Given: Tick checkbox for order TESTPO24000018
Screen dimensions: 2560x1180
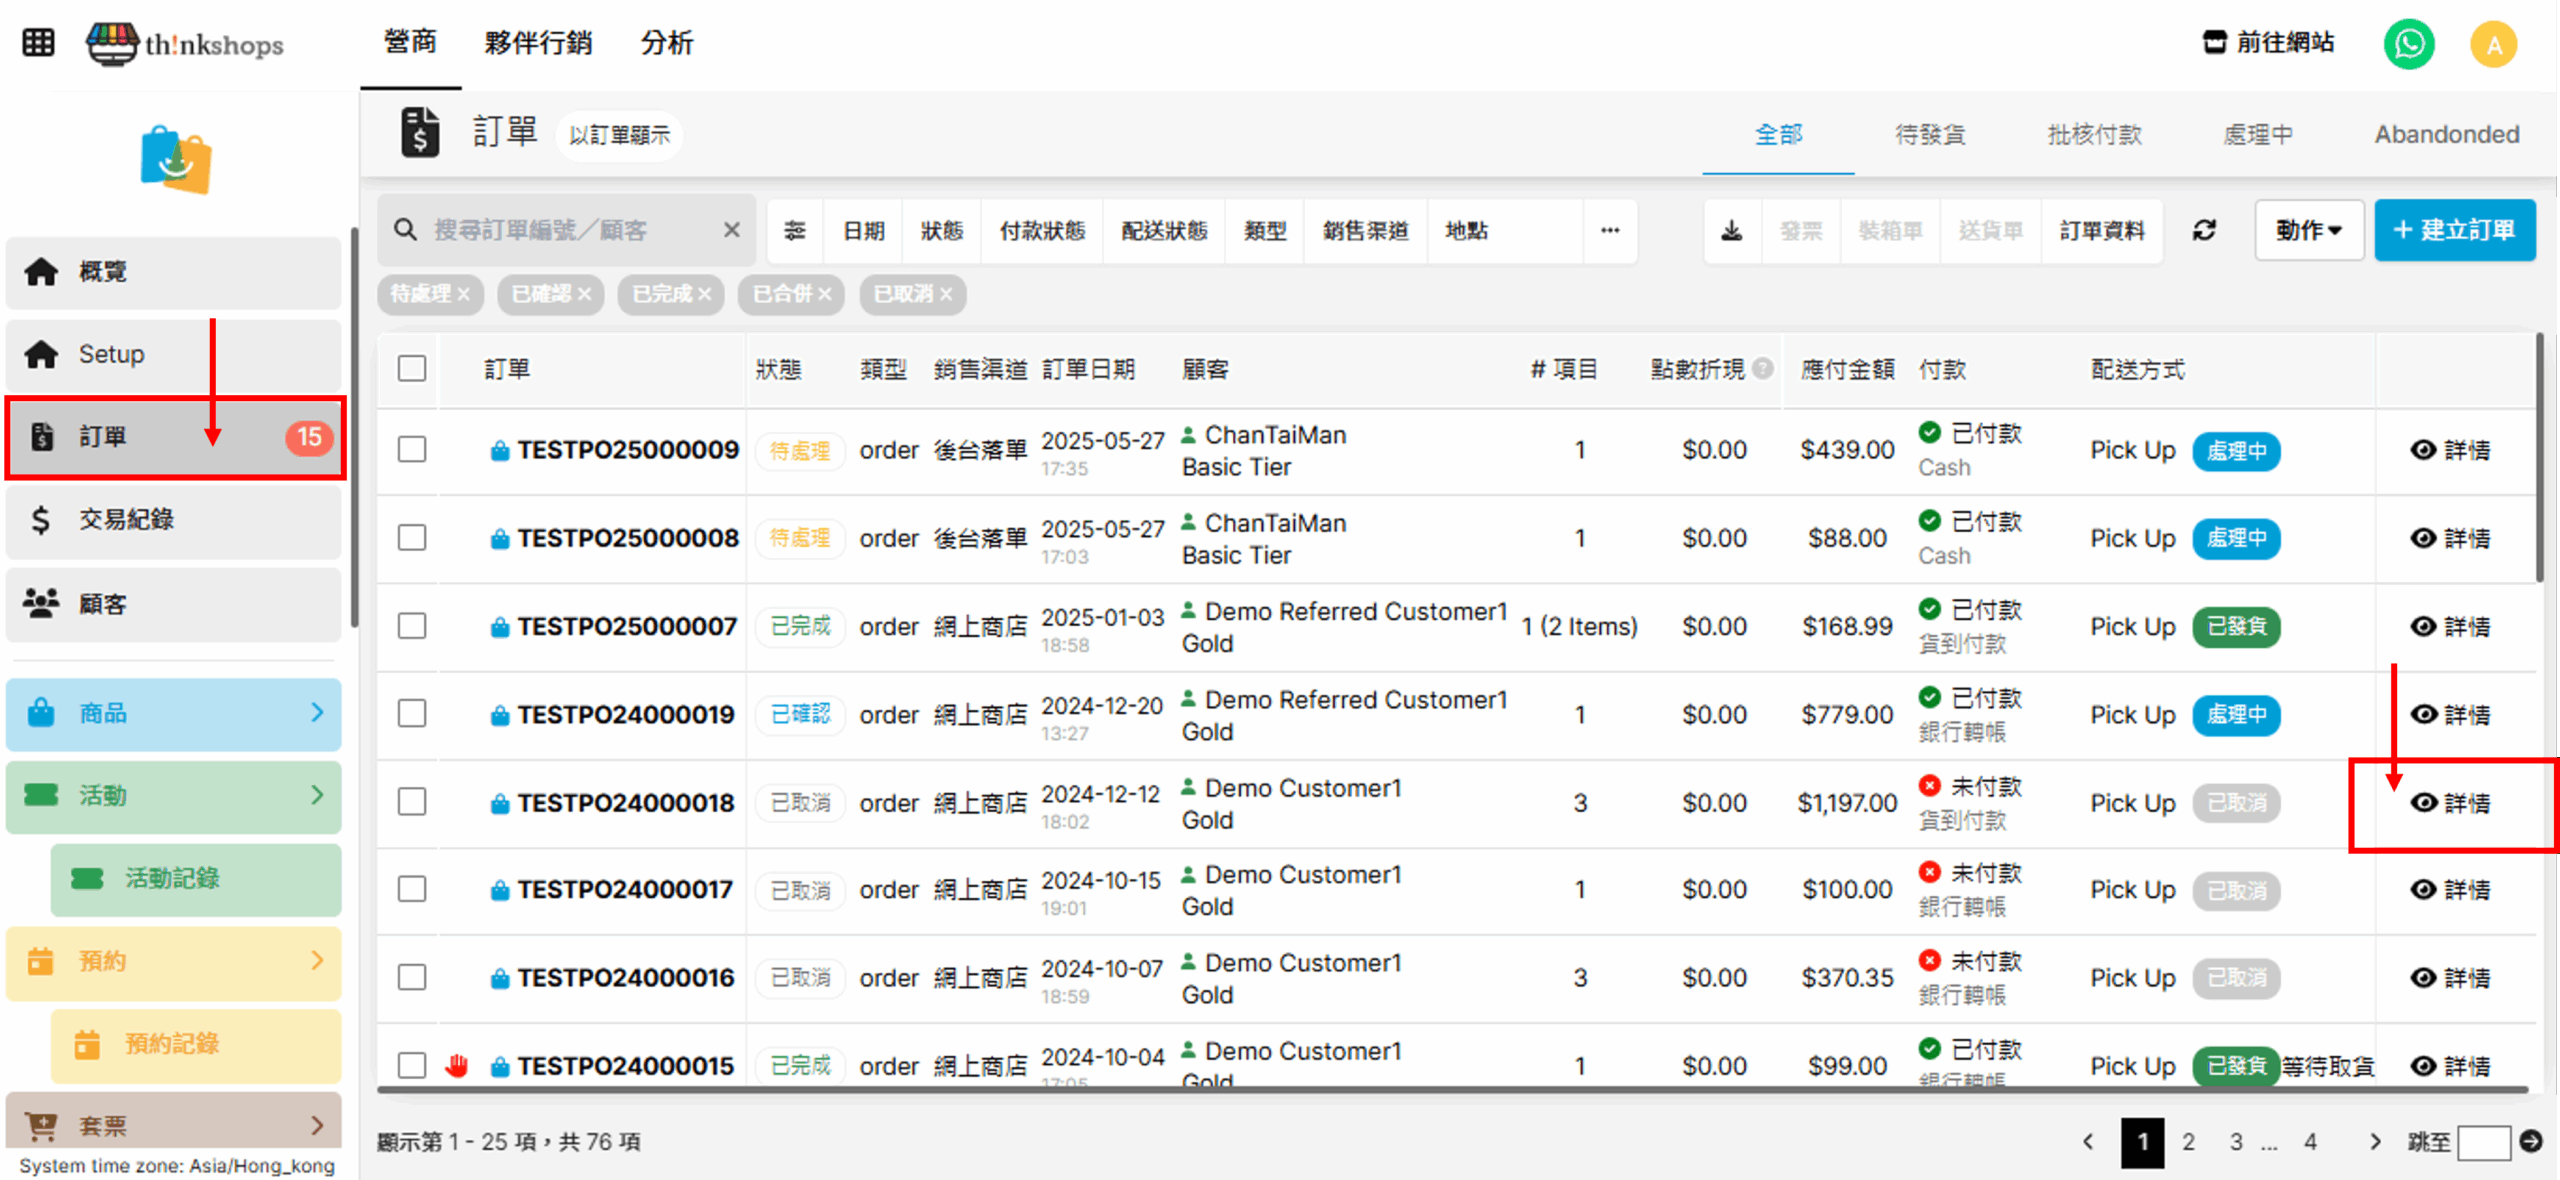Looking at the screenshot, I should [x=412, y=802].
